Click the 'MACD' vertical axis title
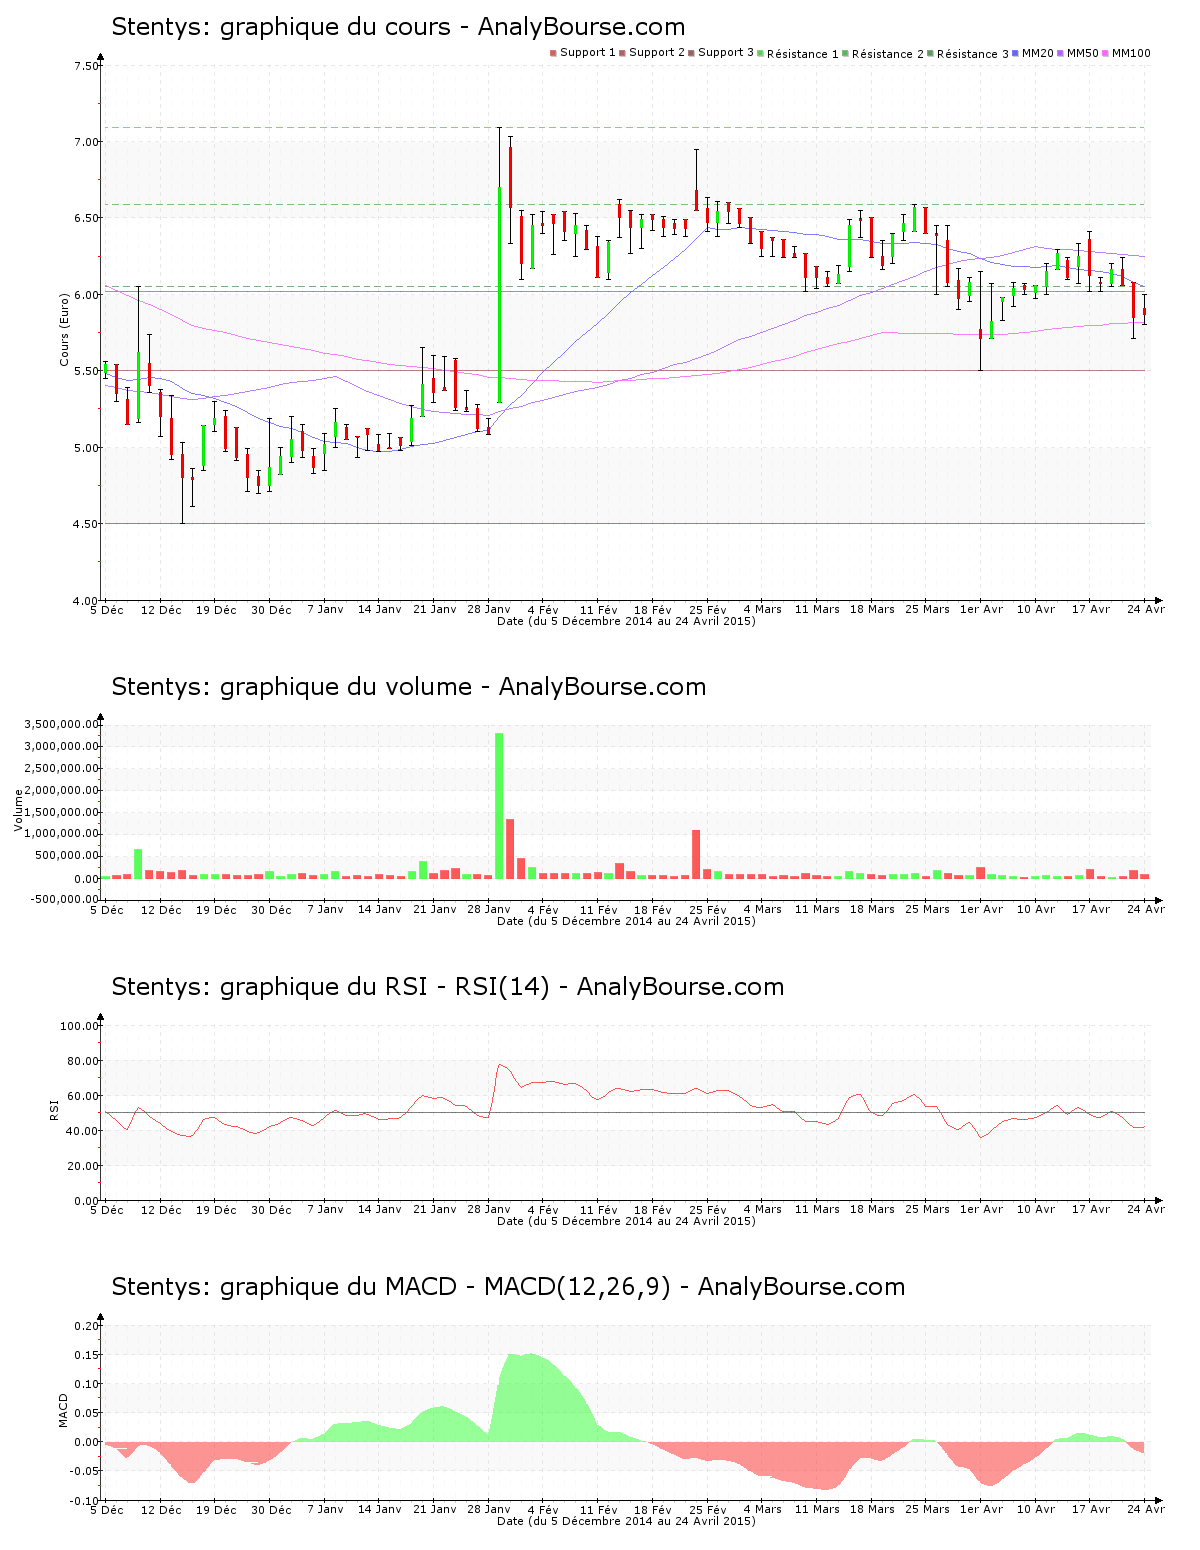The image size is (1200, 1550). [64, 1410]
